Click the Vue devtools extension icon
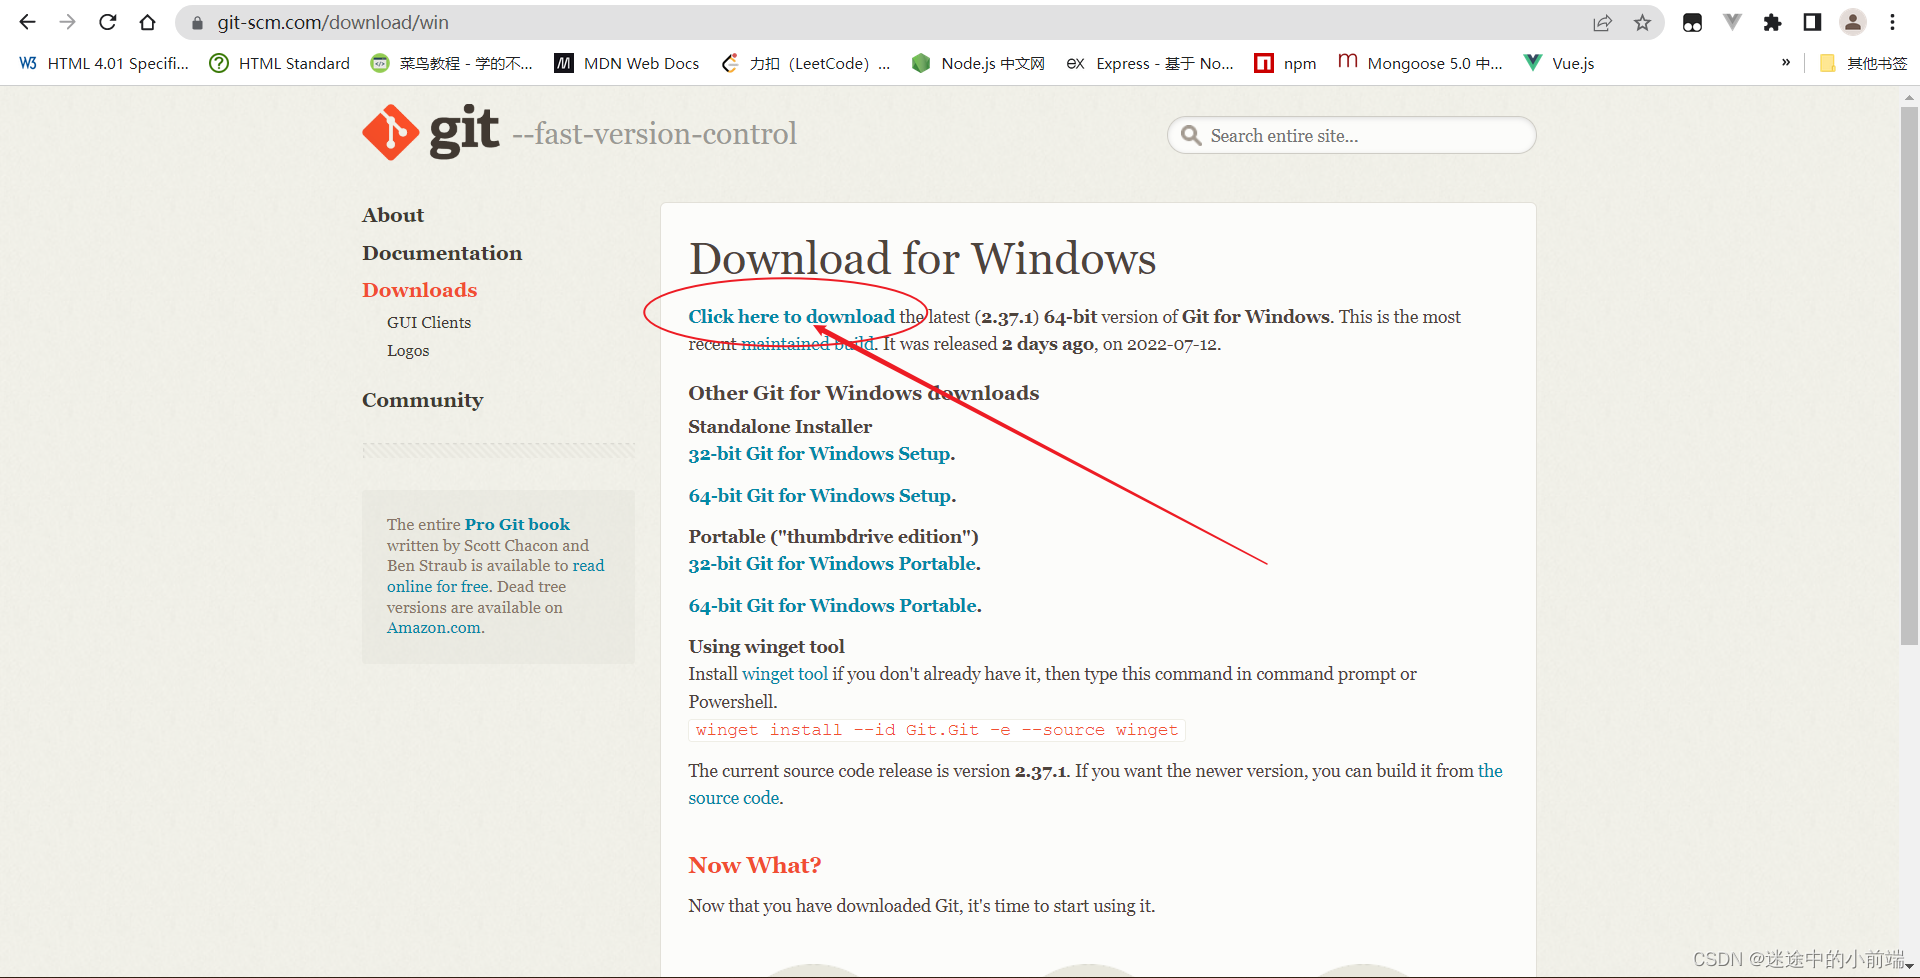The width and height of the screenshot is (1920, 978). pyautogui.click(x=1732, y=22)
